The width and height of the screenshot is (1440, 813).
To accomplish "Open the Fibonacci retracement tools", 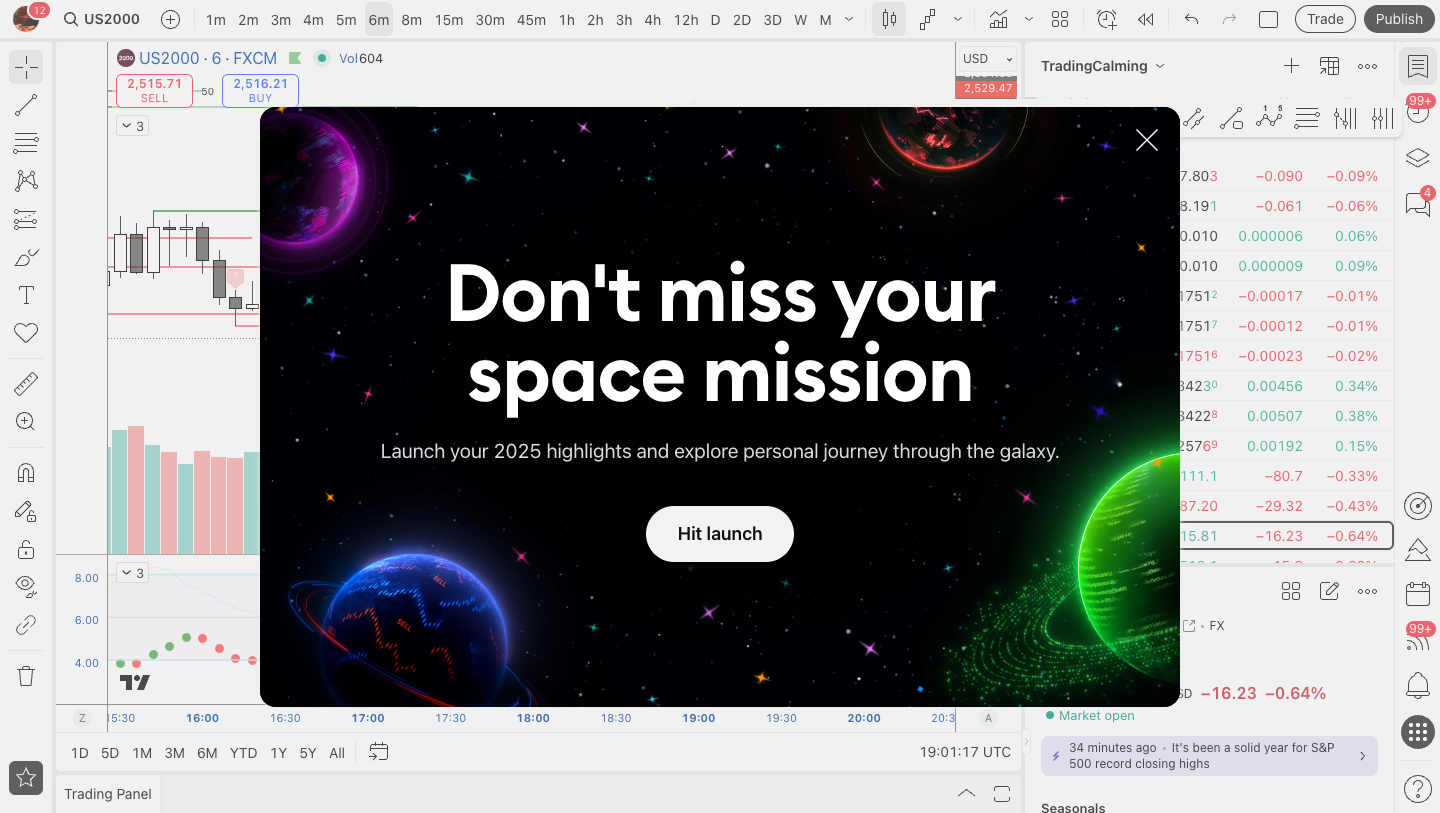I will (x=26, y=143).
